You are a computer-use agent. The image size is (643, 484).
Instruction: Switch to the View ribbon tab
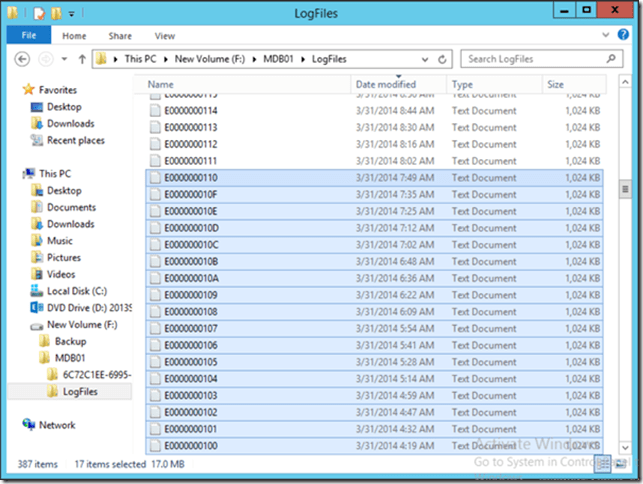point(164,36)
